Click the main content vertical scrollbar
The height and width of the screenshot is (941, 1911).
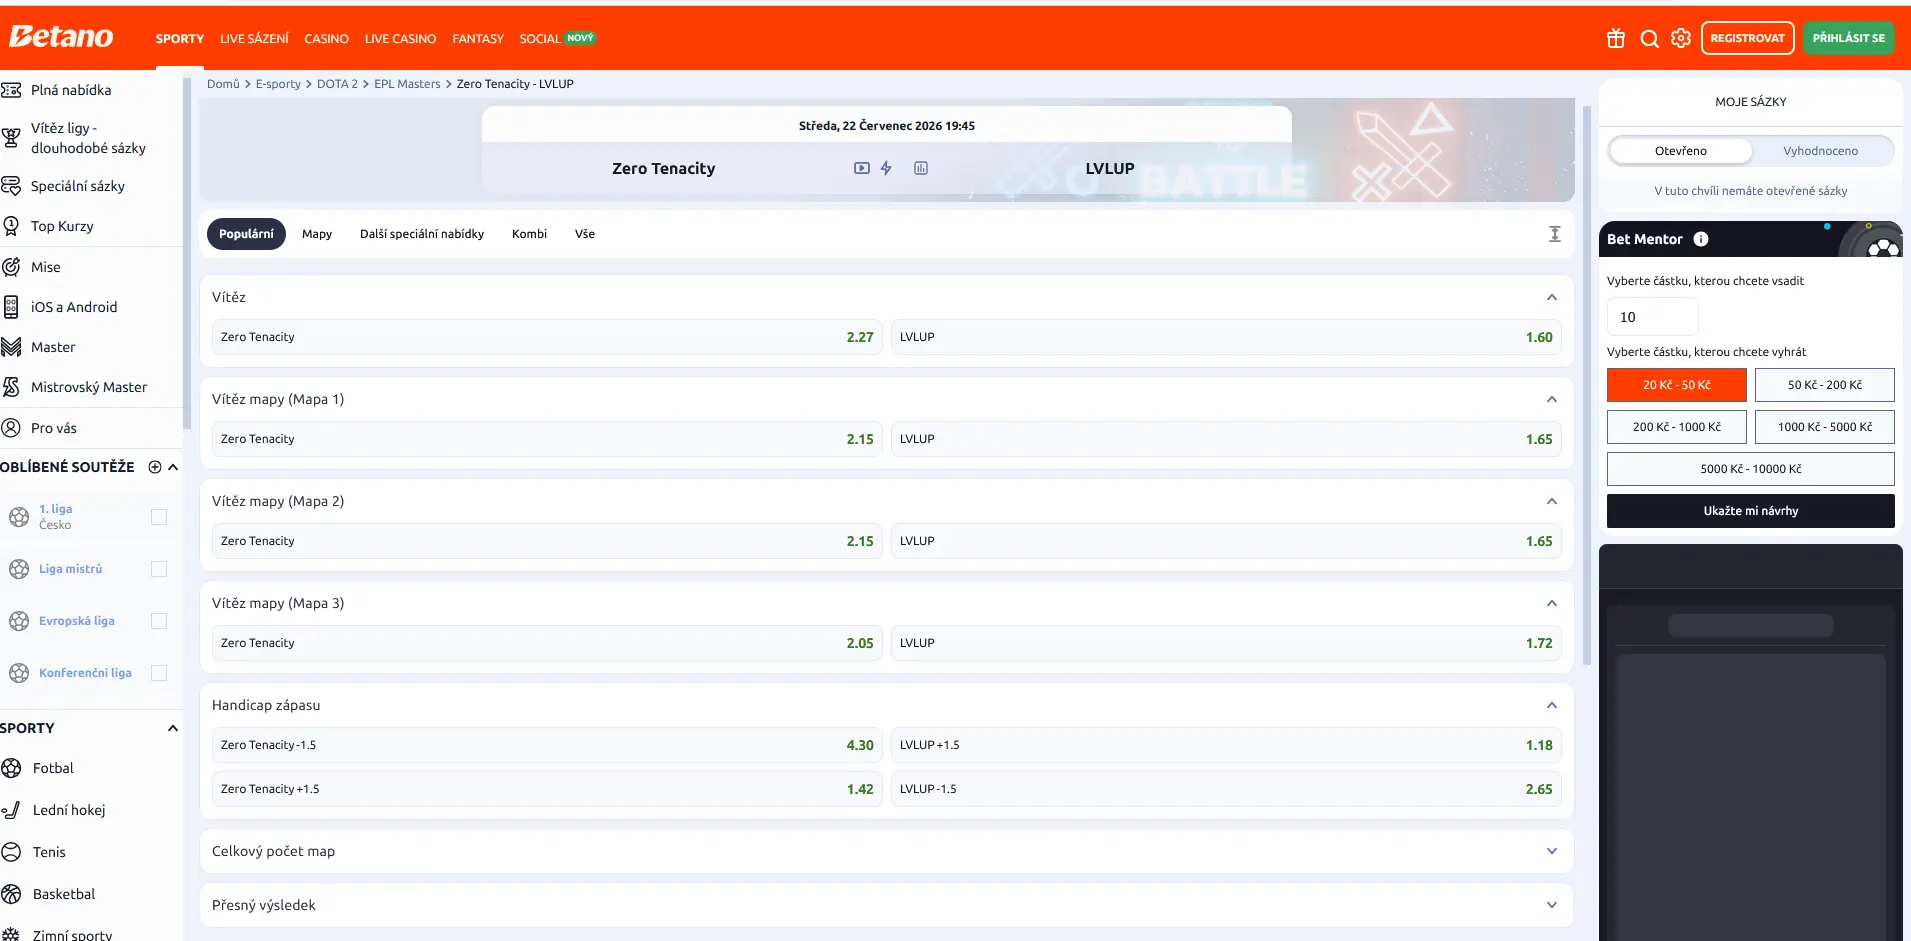[x=1587, y=385]
